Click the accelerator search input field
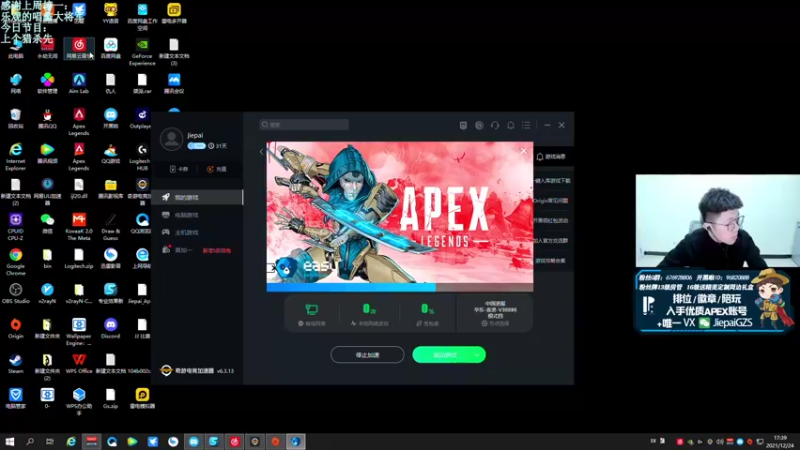Viewport: 800px width, 450px height. tap(304, 124)
